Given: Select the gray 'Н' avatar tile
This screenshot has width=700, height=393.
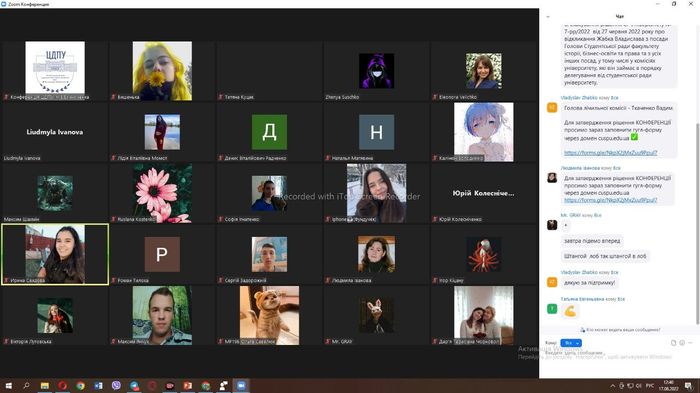Looking at the screenshot, I should (x=376, y=132).
